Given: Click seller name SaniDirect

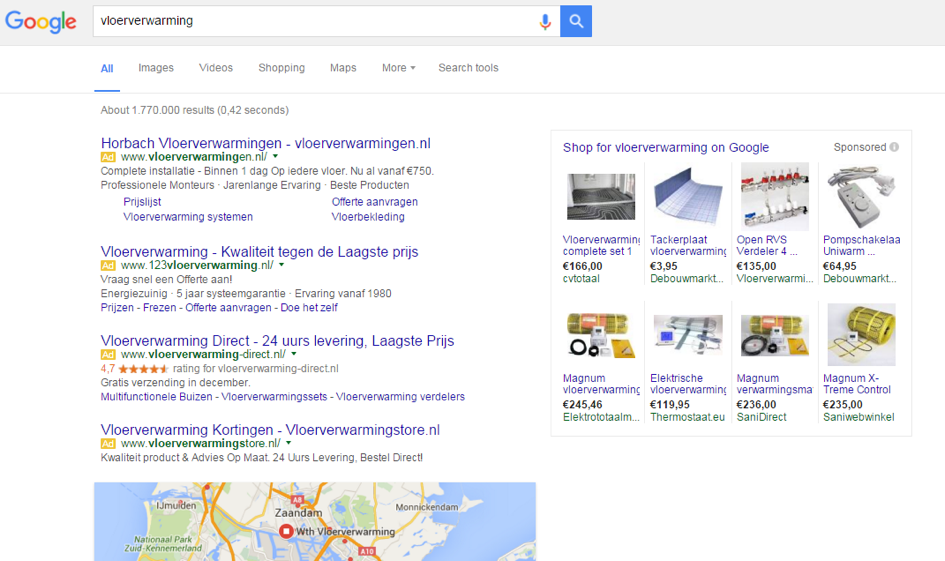Looking at the screenshot, I should [x=761, y=417].
